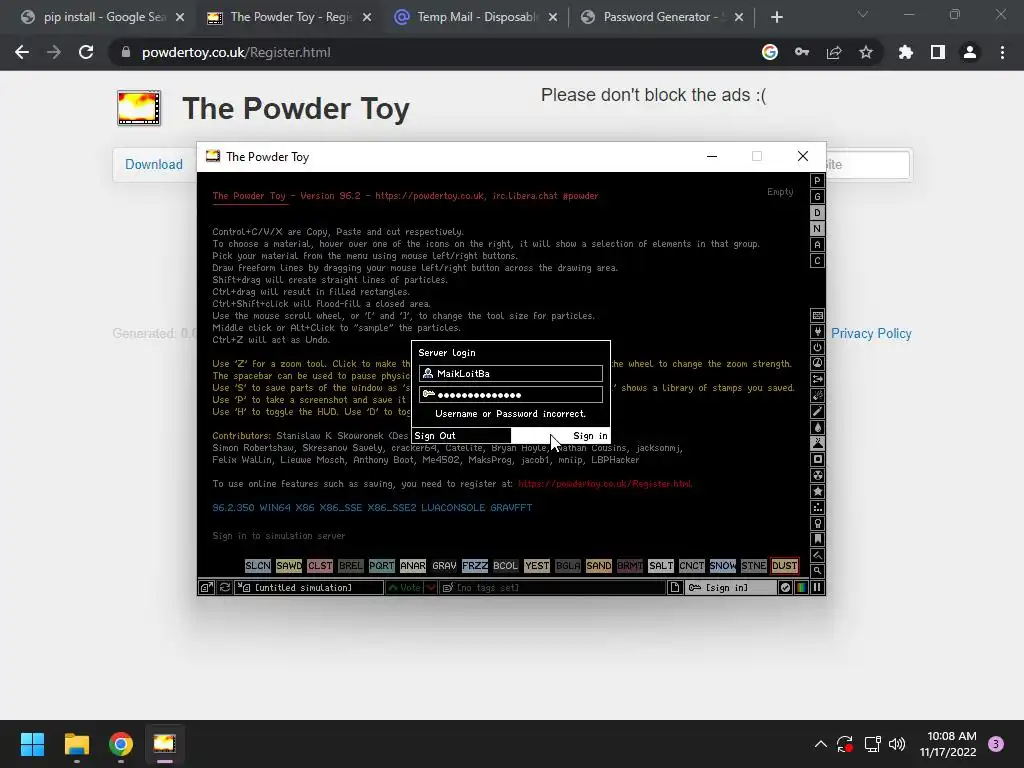Open the Special star menu icon
The width and height of the screenshot is (1024, 768).
pos(817,491)
